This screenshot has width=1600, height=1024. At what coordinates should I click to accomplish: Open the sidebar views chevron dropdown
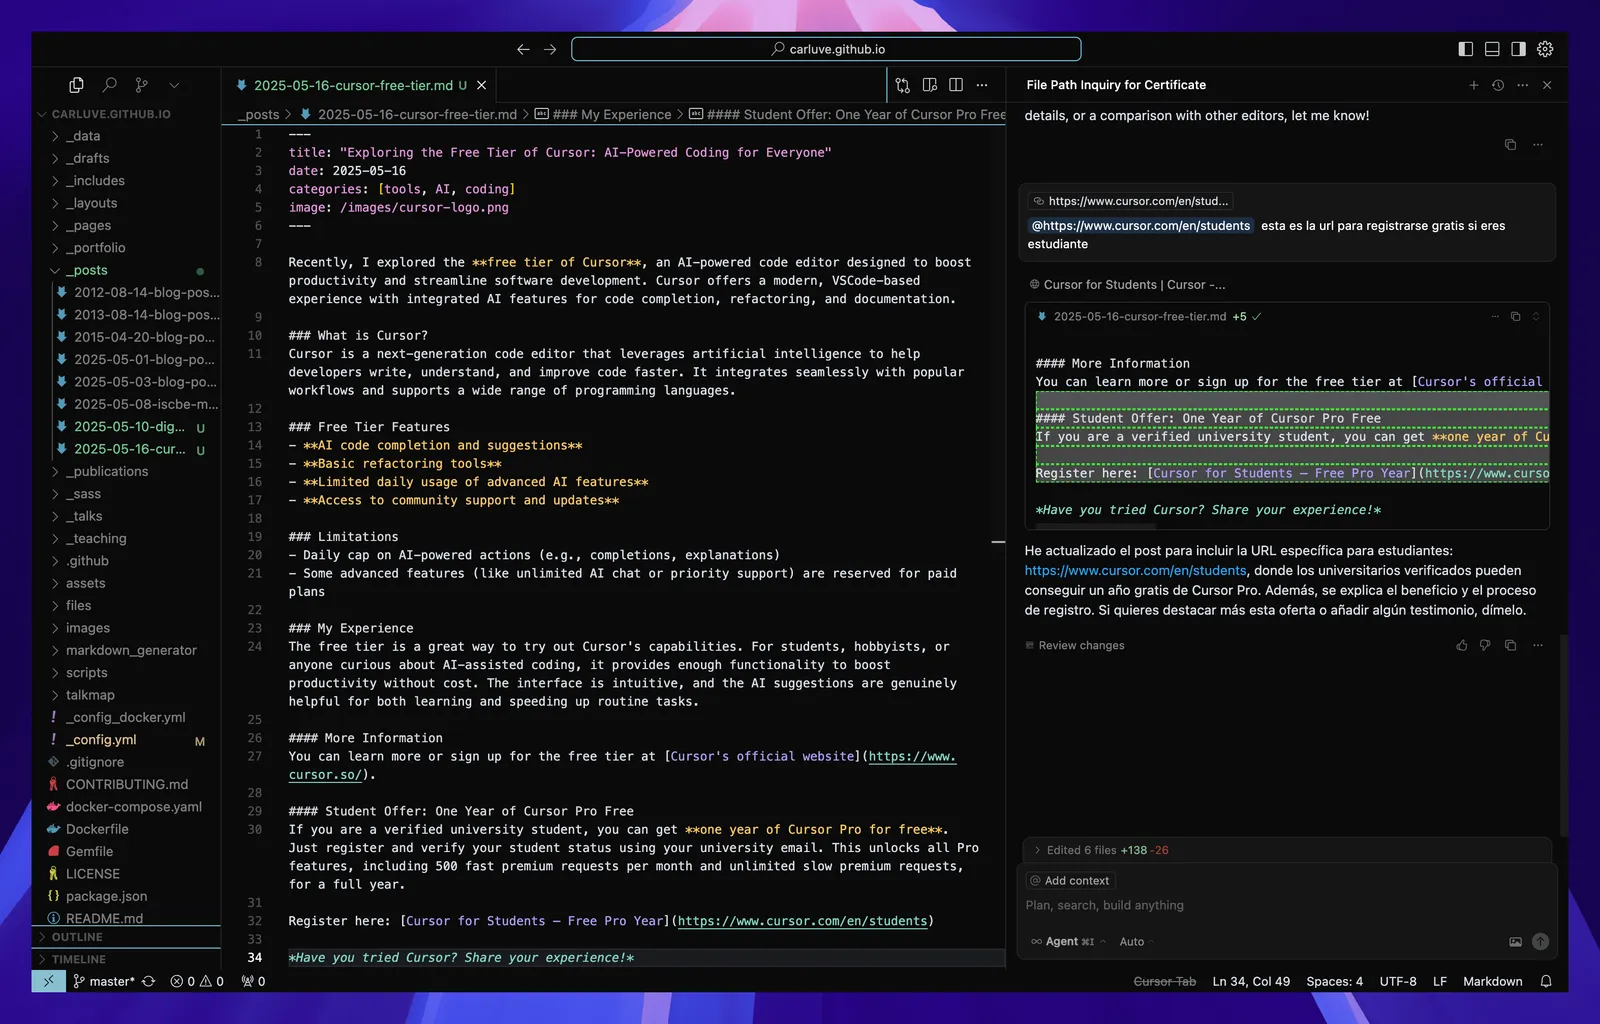click(174, 85)
